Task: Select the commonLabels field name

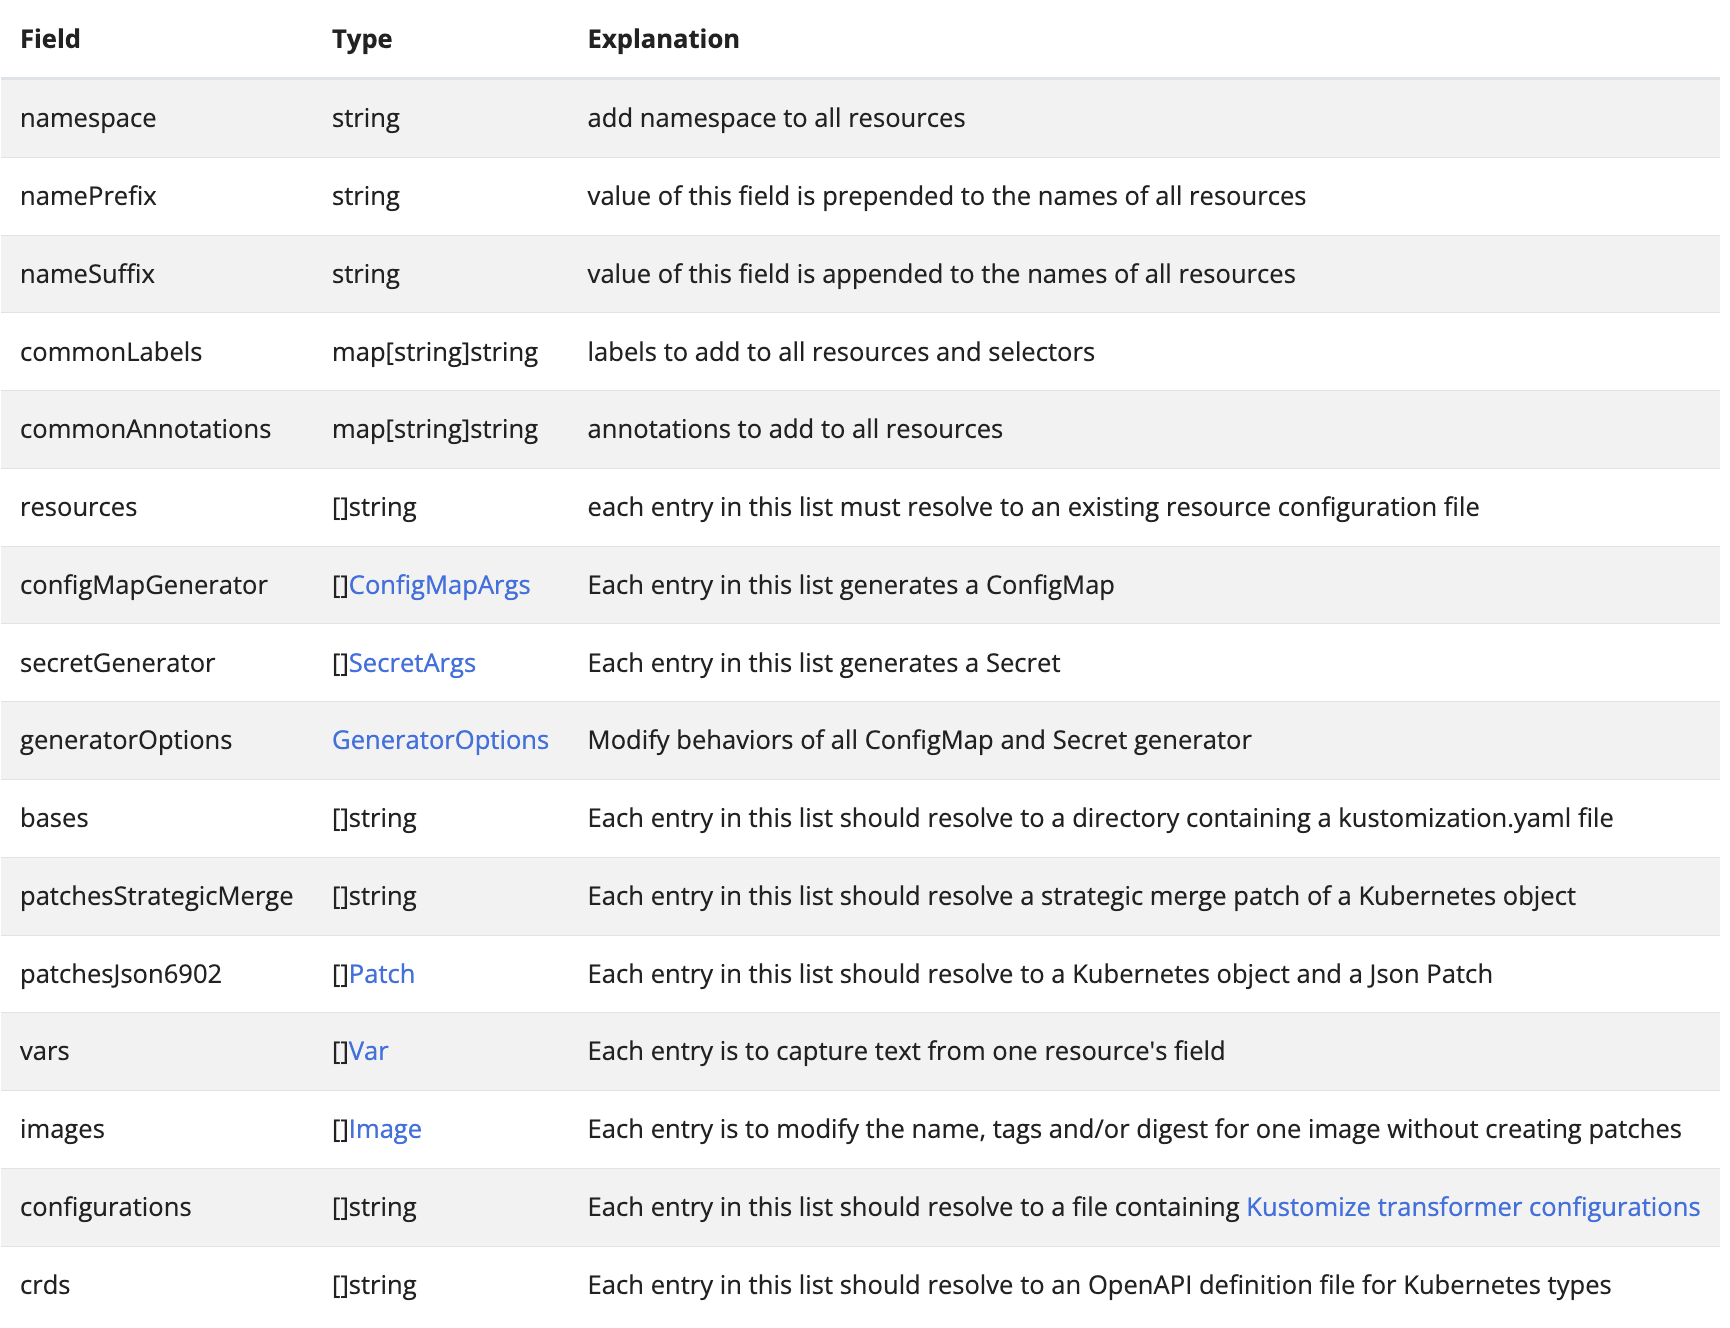Action: pos(111,352)
